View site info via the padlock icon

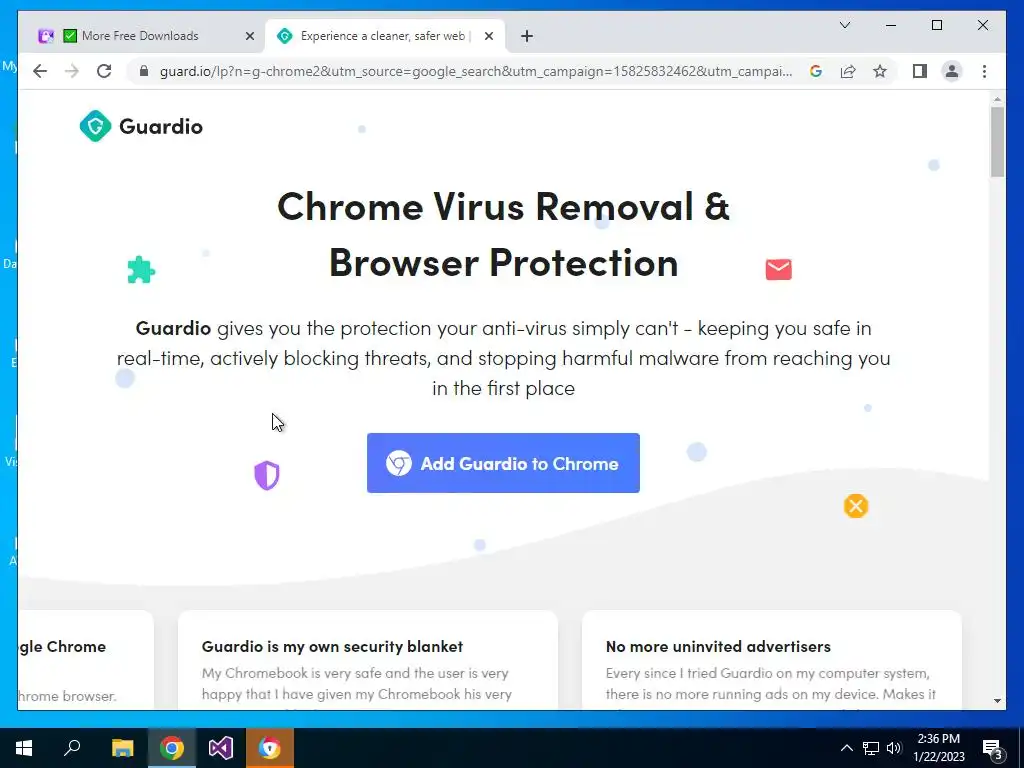[144, 71]
